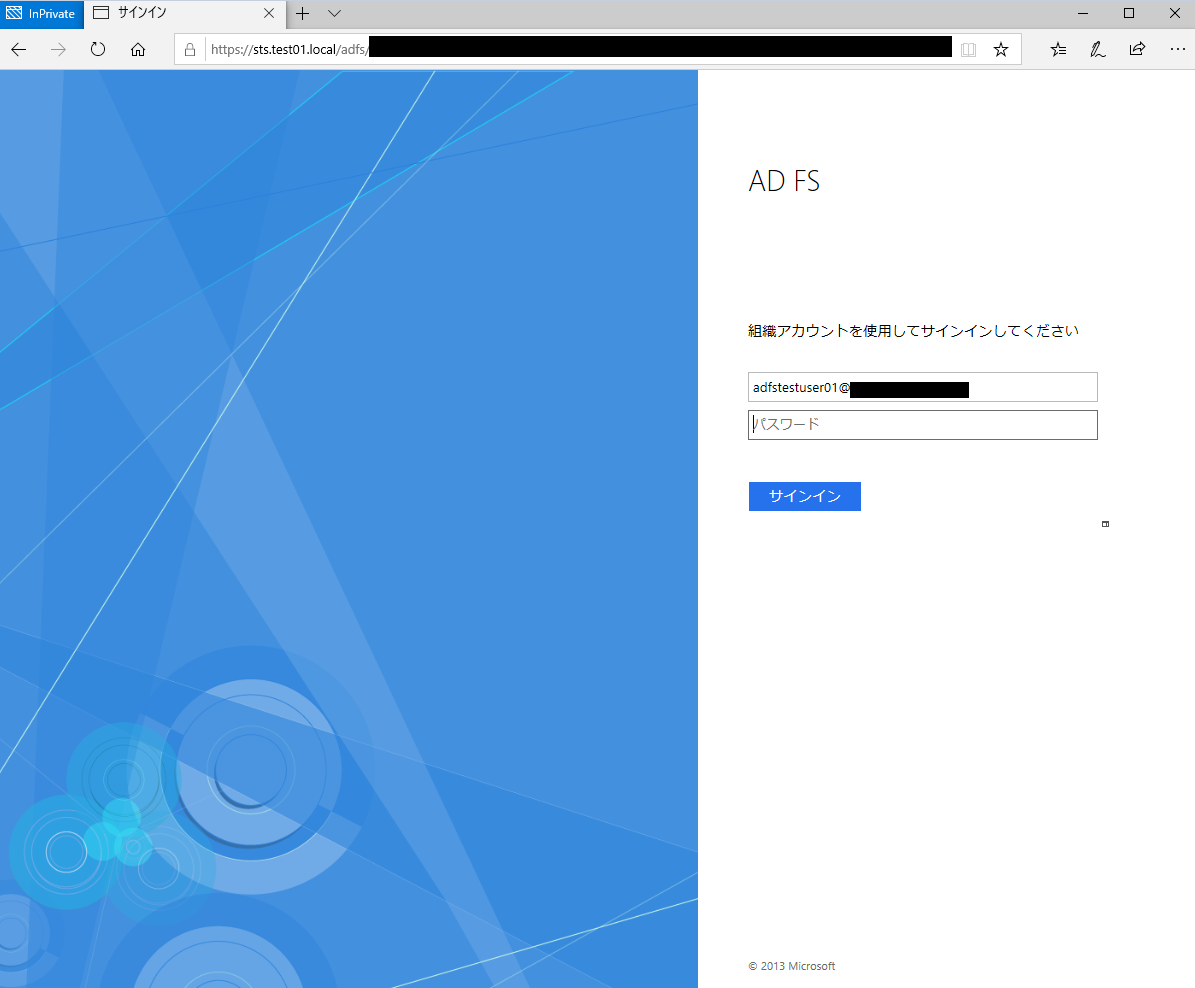Click the blue サインイン button
Viewport: 1195px width, 988px height.
pos(804,496)
